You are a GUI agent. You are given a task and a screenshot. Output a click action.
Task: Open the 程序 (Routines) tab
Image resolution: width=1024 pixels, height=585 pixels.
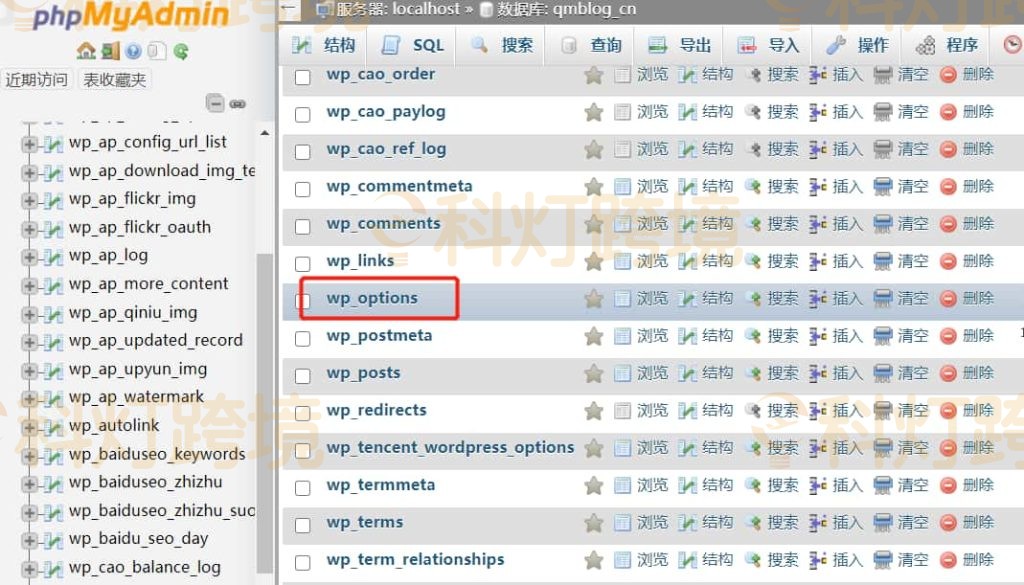pos(946,45)
